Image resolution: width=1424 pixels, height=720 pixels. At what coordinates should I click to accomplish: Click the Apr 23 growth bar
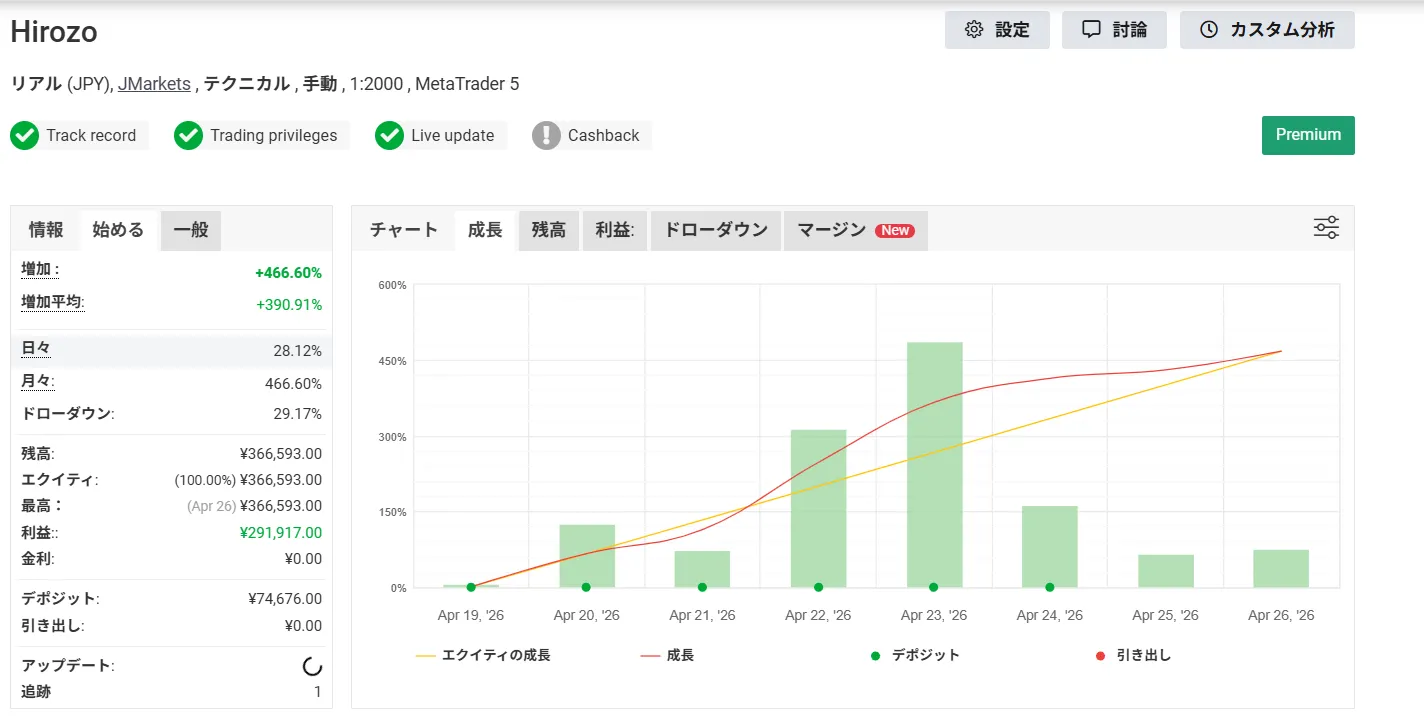coord(934,464)
